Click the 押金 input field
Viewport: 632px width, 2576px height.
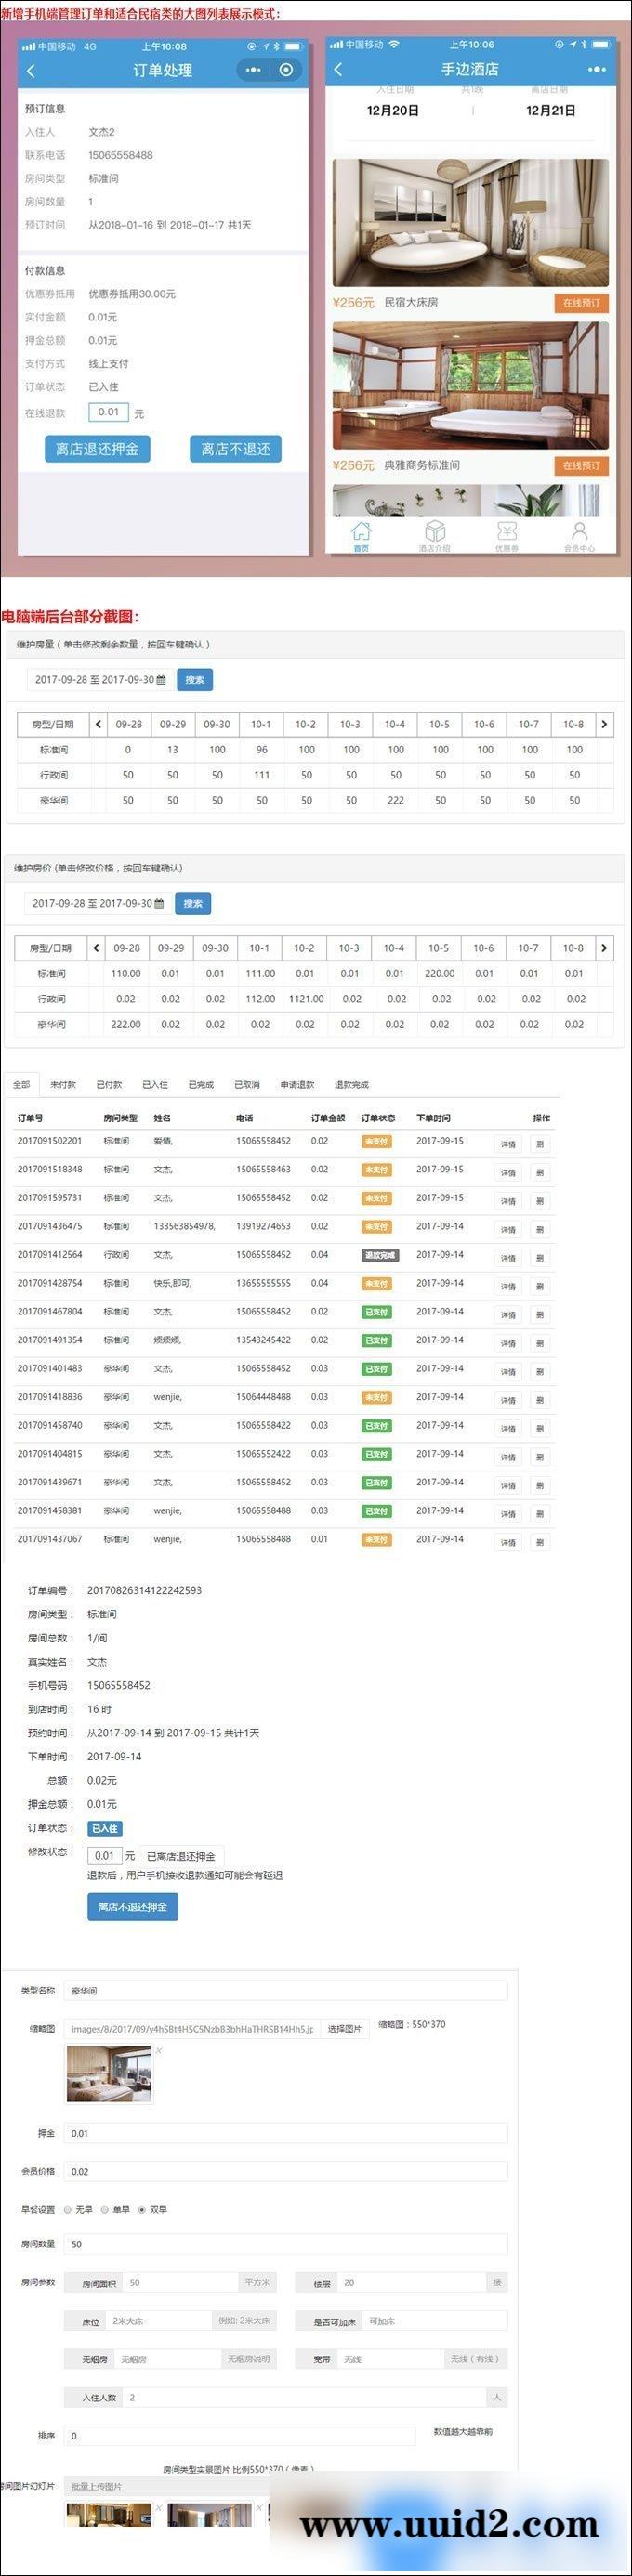286,2133
